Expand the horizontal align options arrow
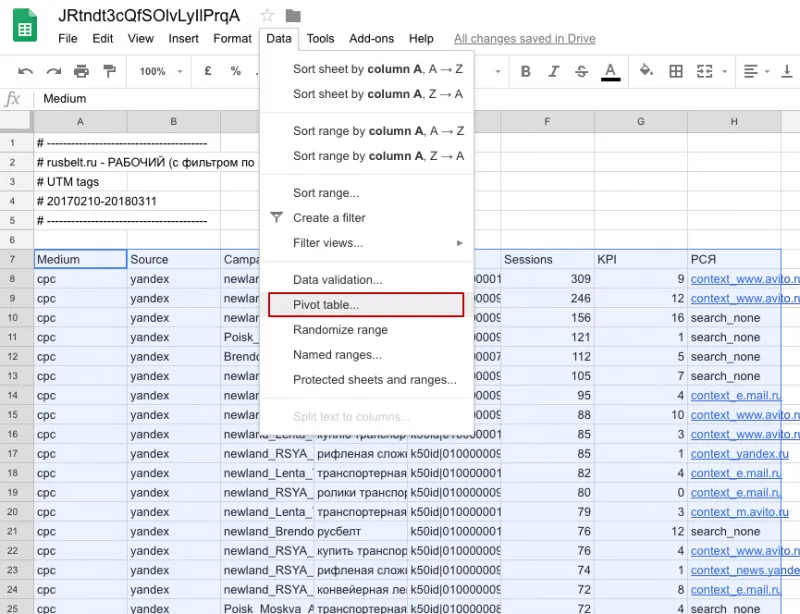This screenshot has height=614, width=800. 767,71
